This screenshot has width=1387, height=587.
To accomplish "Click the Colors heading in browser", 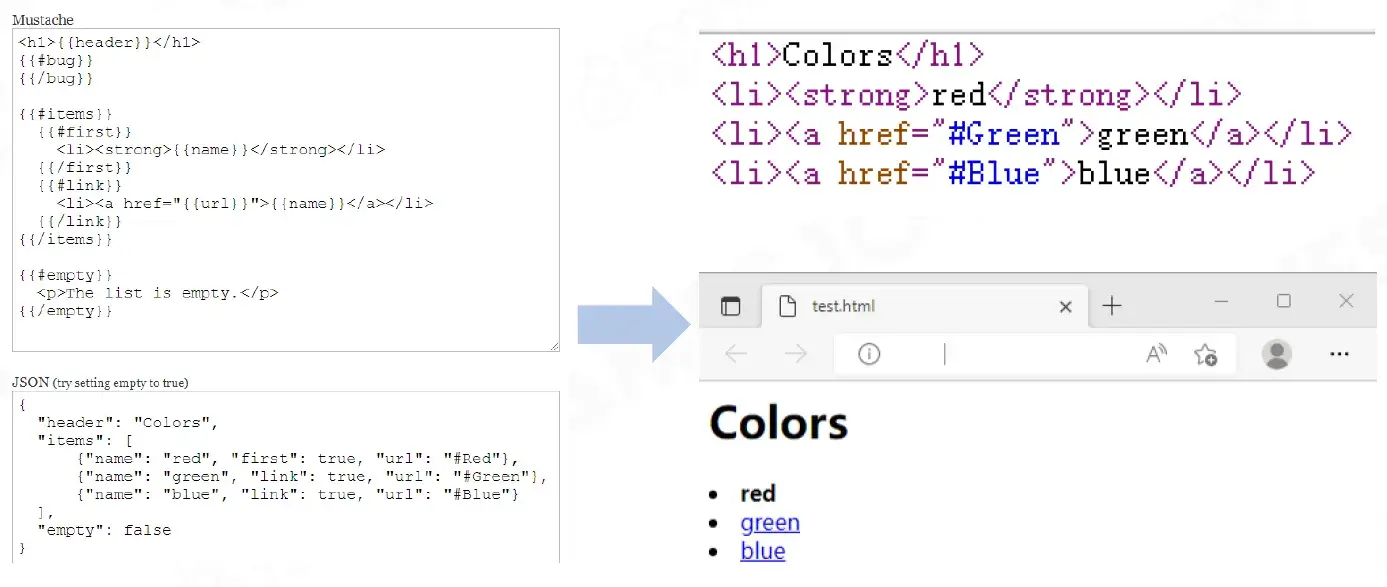I will point(779,423).
